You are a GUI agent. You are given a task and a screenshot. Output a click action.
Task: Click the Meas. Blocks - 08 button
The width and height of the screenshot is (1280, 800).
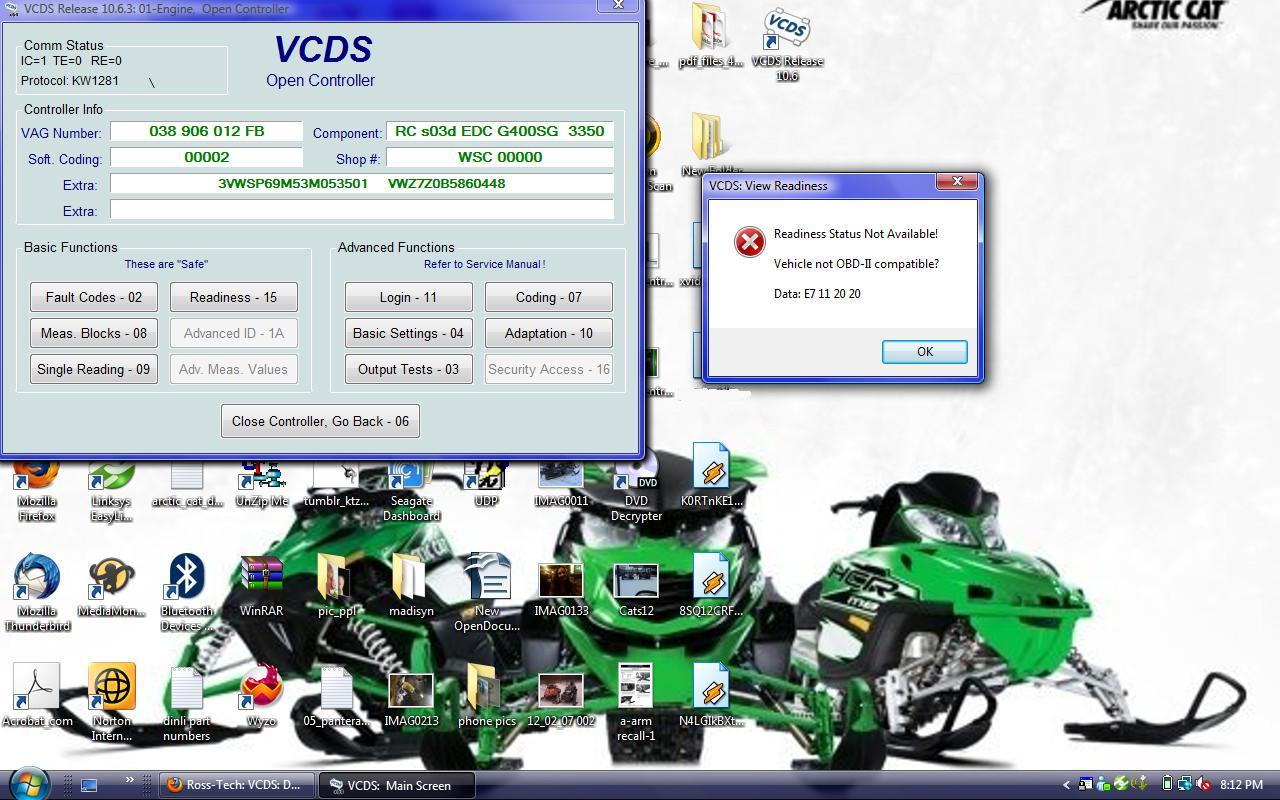pos(94,333)
